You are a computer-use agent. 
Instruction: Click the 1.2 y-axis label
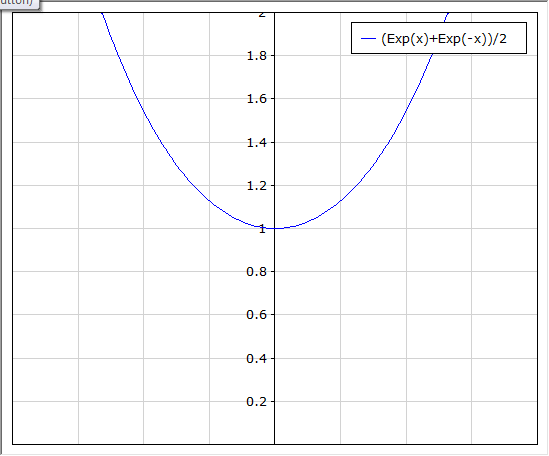click(x=256, y=186)
